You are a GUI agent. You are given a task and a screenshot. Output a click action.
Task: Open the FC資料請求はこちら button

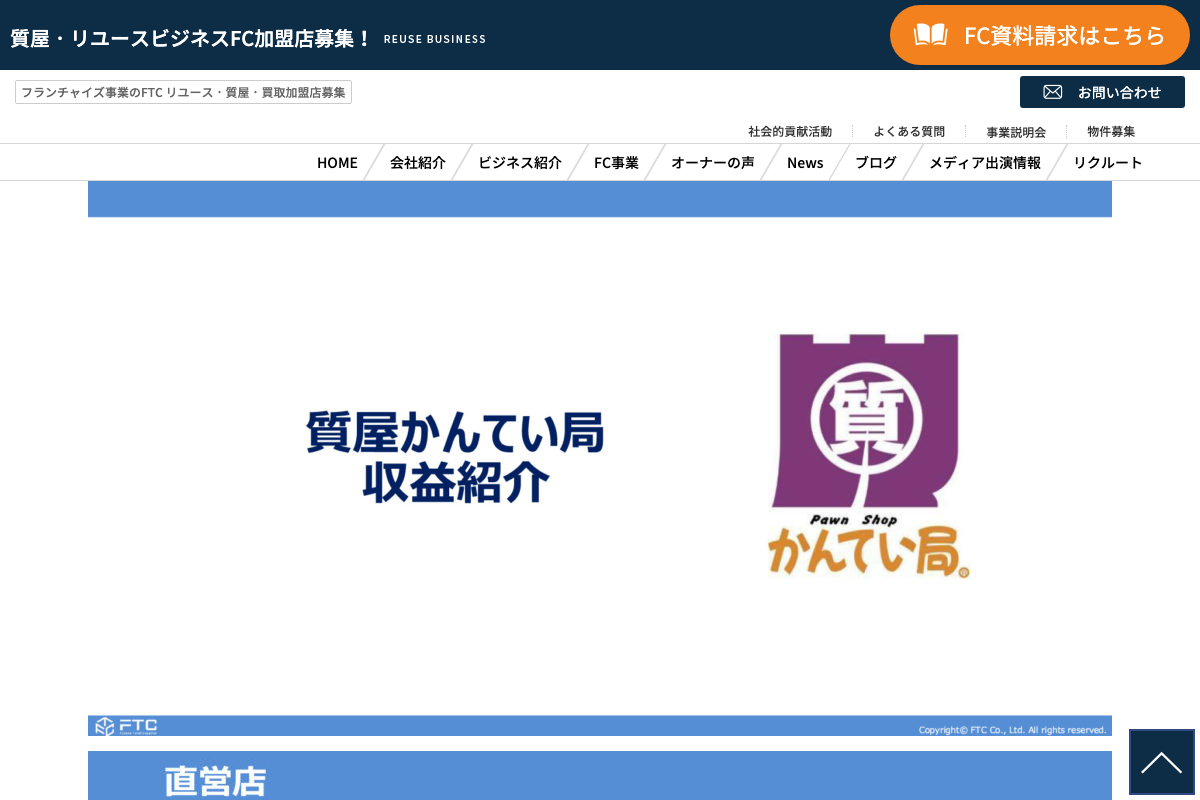pos(1040,35)
